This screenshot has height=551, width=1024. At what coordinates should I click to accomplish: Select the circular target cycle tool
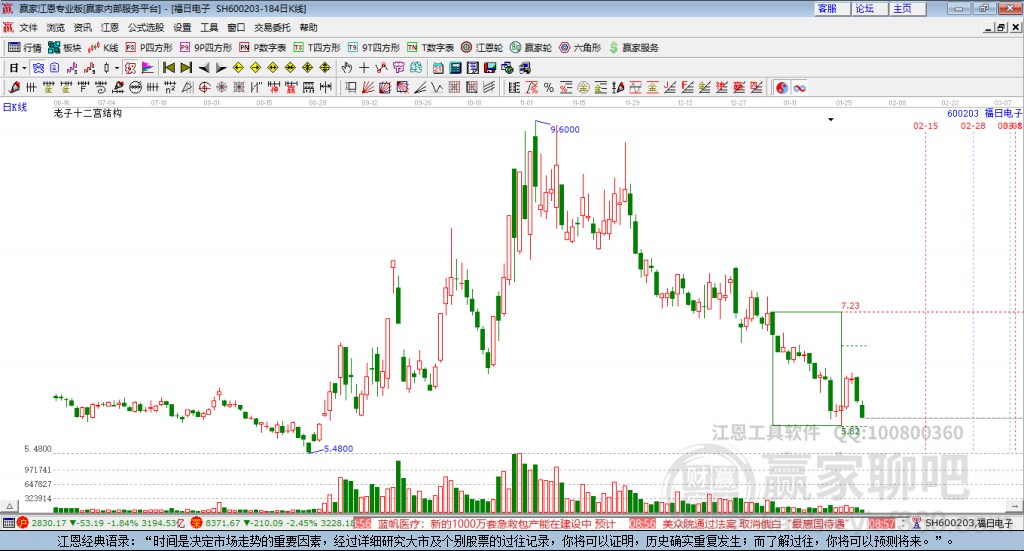[x=204, y=87]
